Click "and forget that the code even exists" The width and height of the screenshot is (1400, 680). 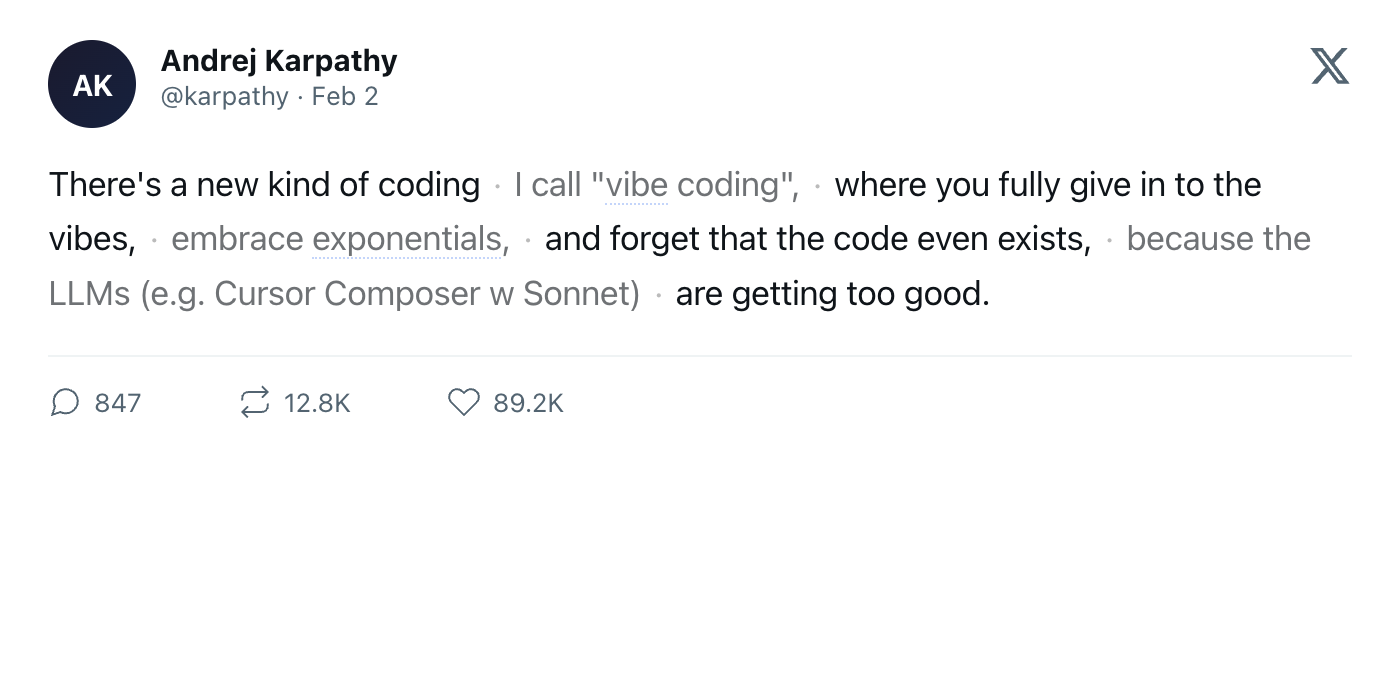pyautogui.click(x=817, y=239)
